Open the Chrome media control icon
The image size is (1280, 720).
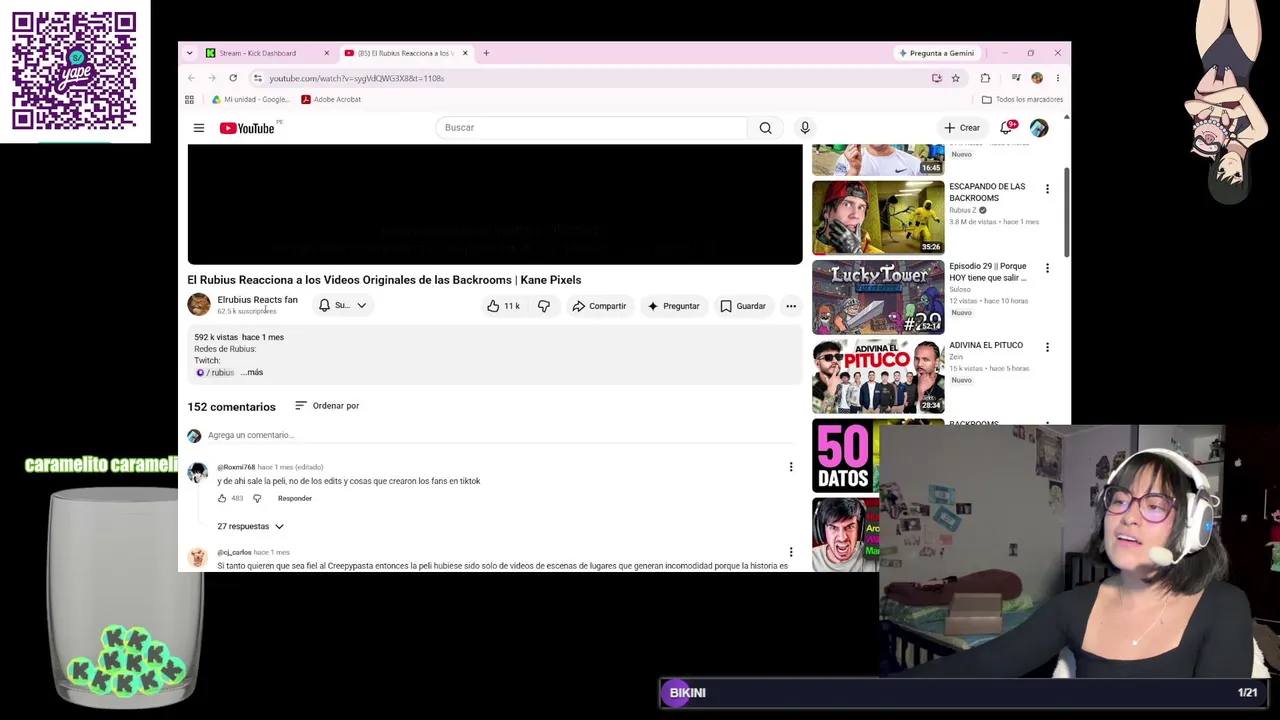coord(1016,78)
